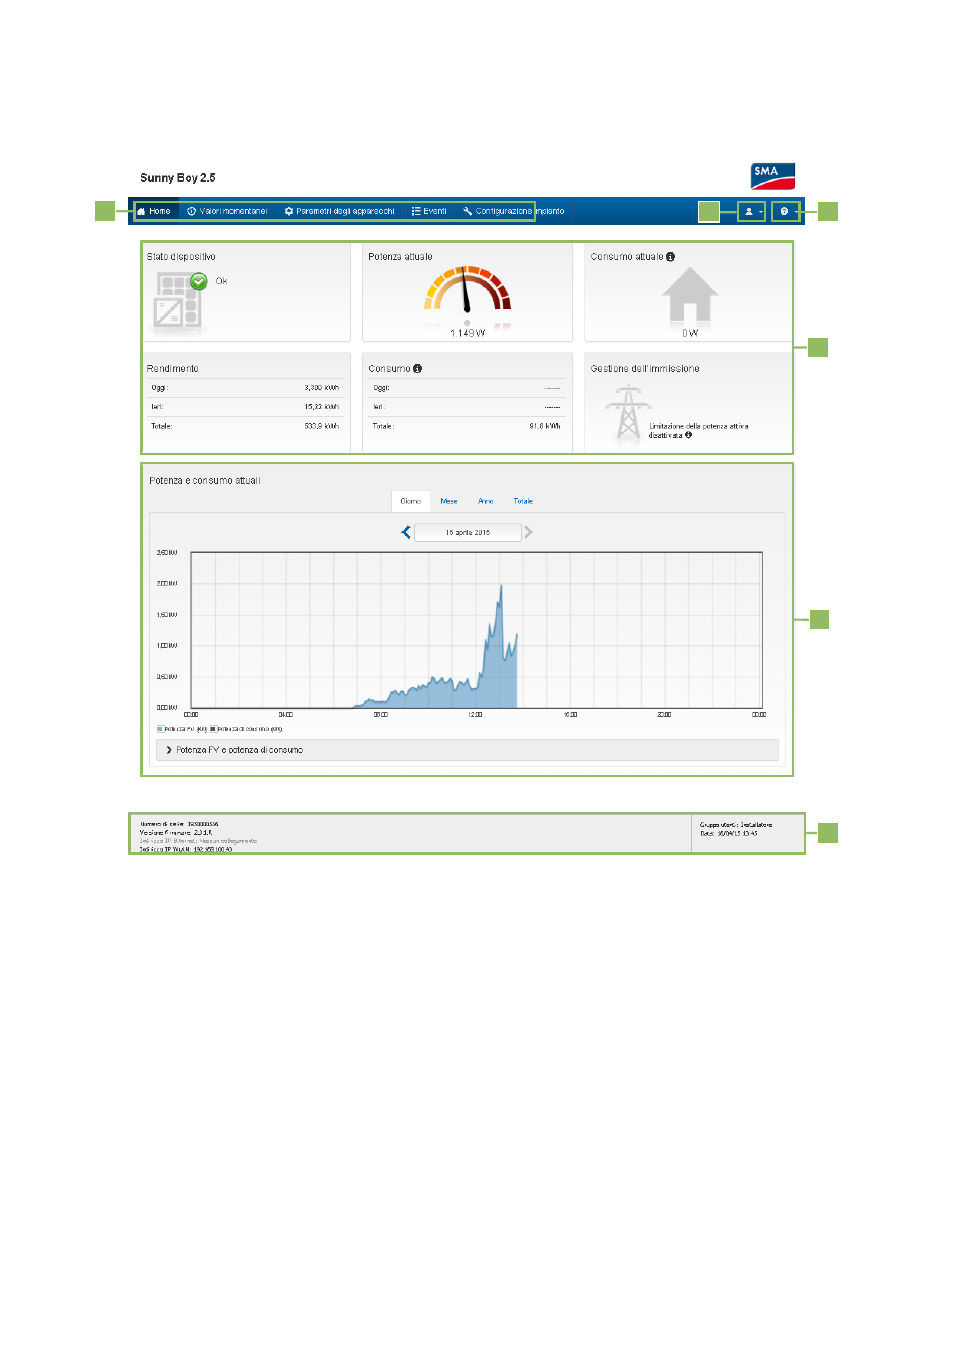Screen dimensions: 953x1352
Task: Switch to the Totale tab
Action: coord(523,501)
